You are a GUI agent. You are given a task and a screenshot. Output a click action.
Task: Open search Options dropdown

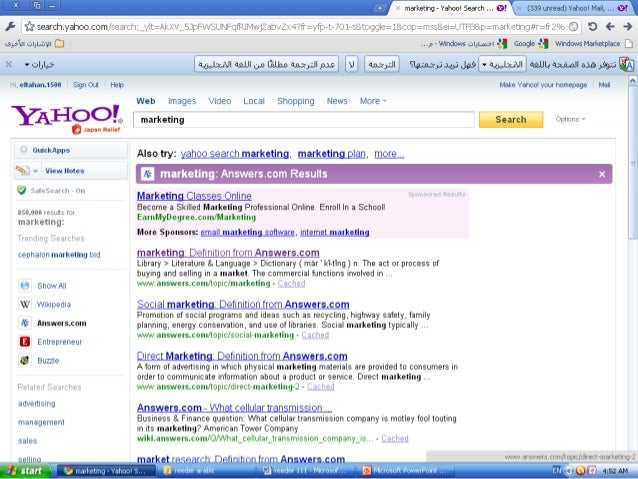pyautogui.click(x=570, y=119)
